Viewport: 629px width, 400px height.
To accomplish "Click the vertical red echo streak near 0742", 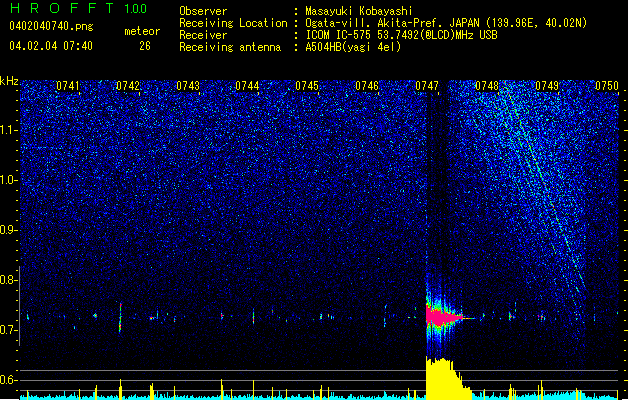I will (120, 317).
